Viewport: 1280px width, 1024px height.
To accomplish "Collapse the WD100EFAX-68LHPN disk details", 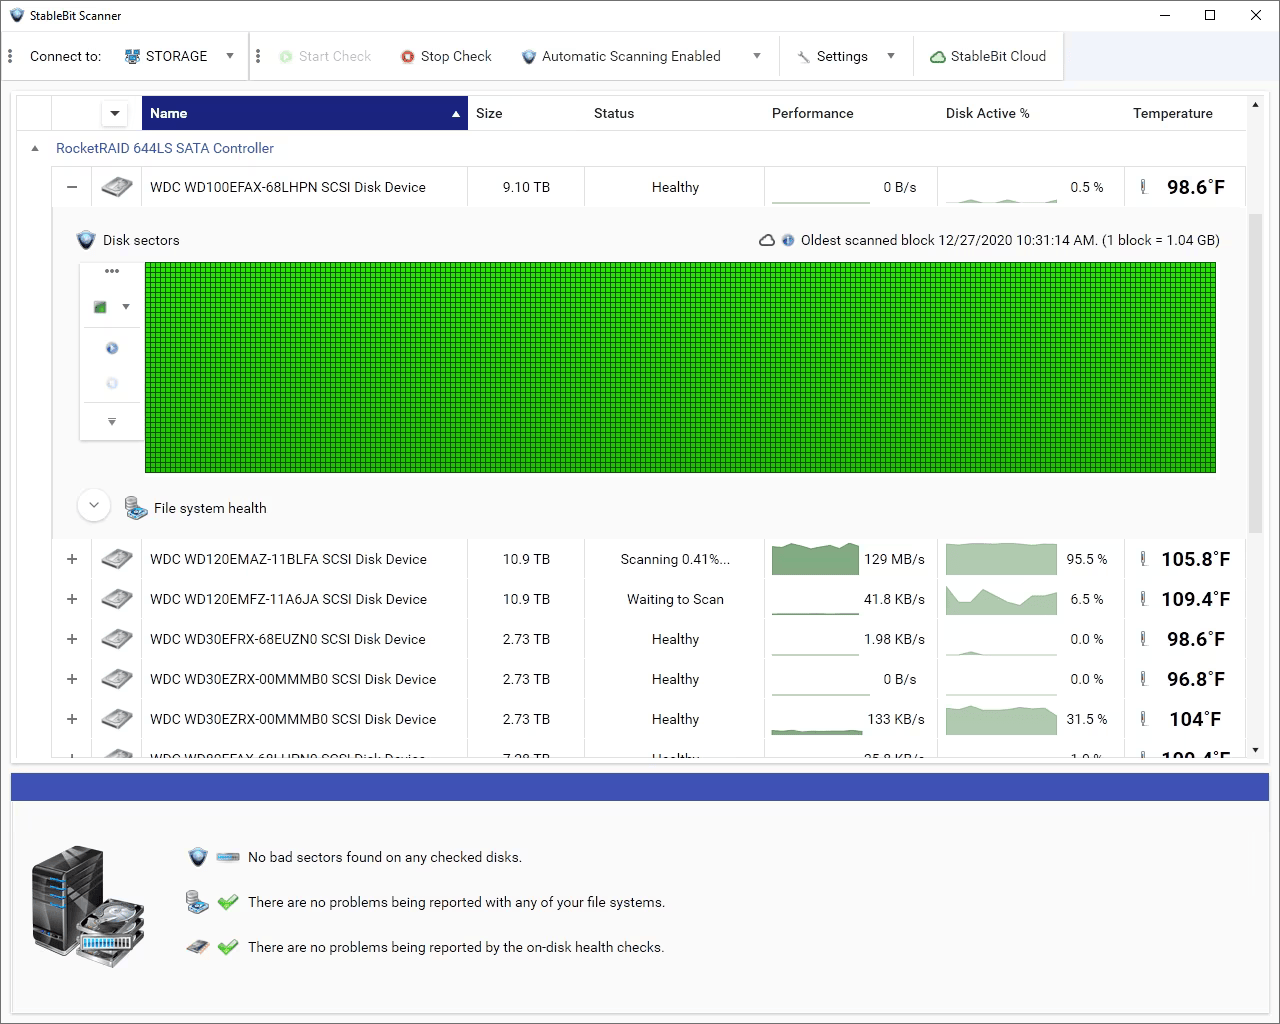I will point(72,187).
